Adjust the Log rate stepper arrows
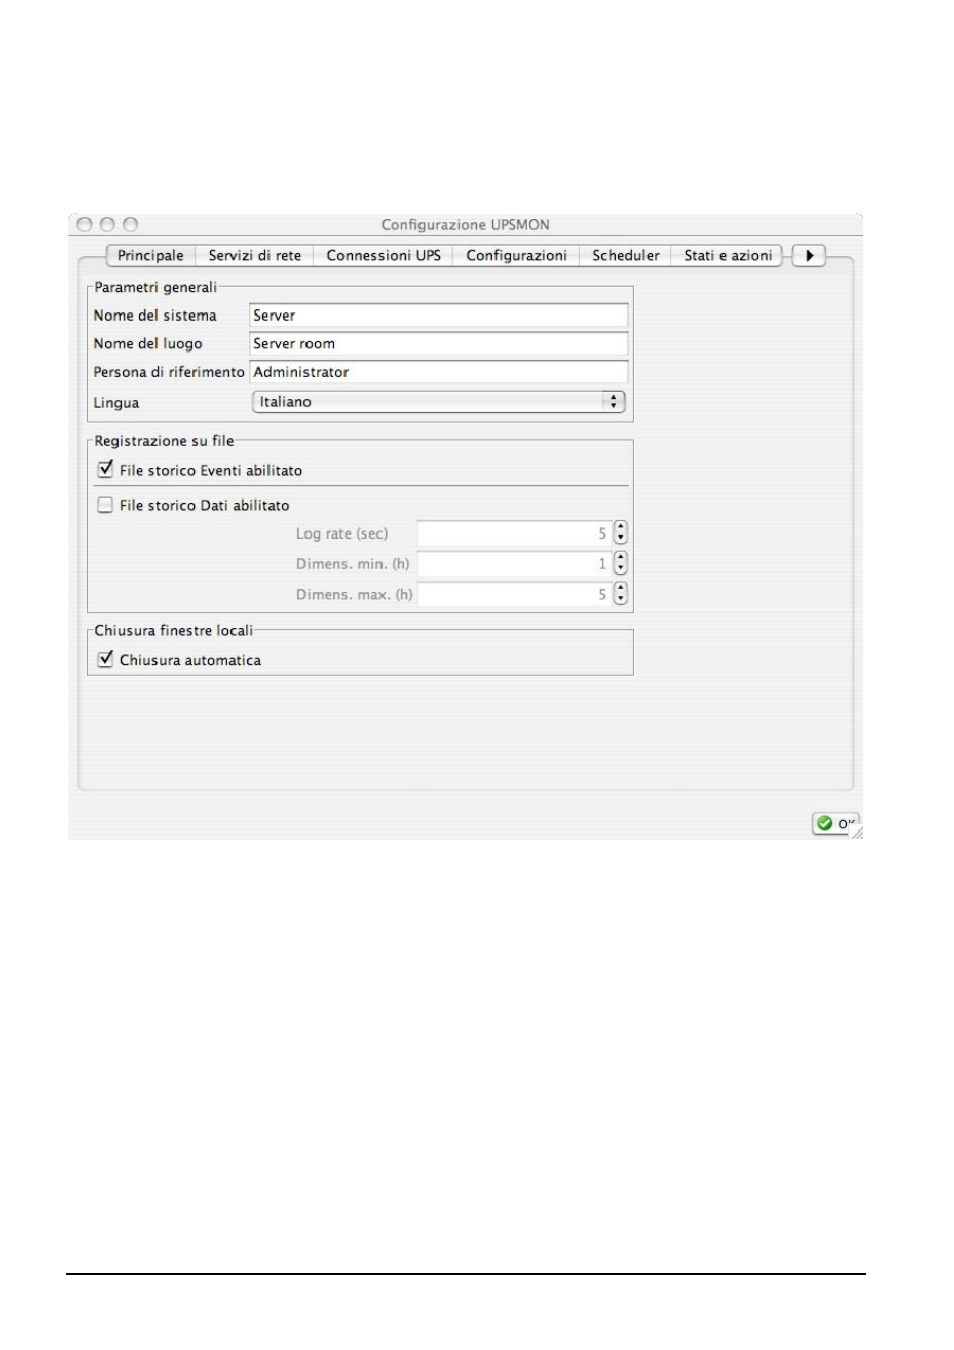954x1350 pixels. click(620, 534)
